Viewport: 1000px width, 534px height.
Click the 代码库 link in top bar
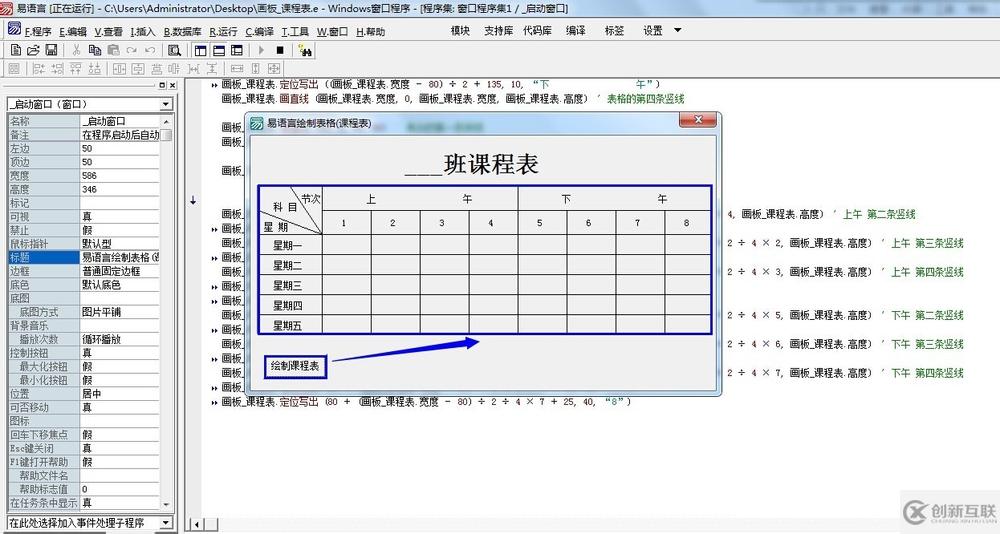click(537, 30)
